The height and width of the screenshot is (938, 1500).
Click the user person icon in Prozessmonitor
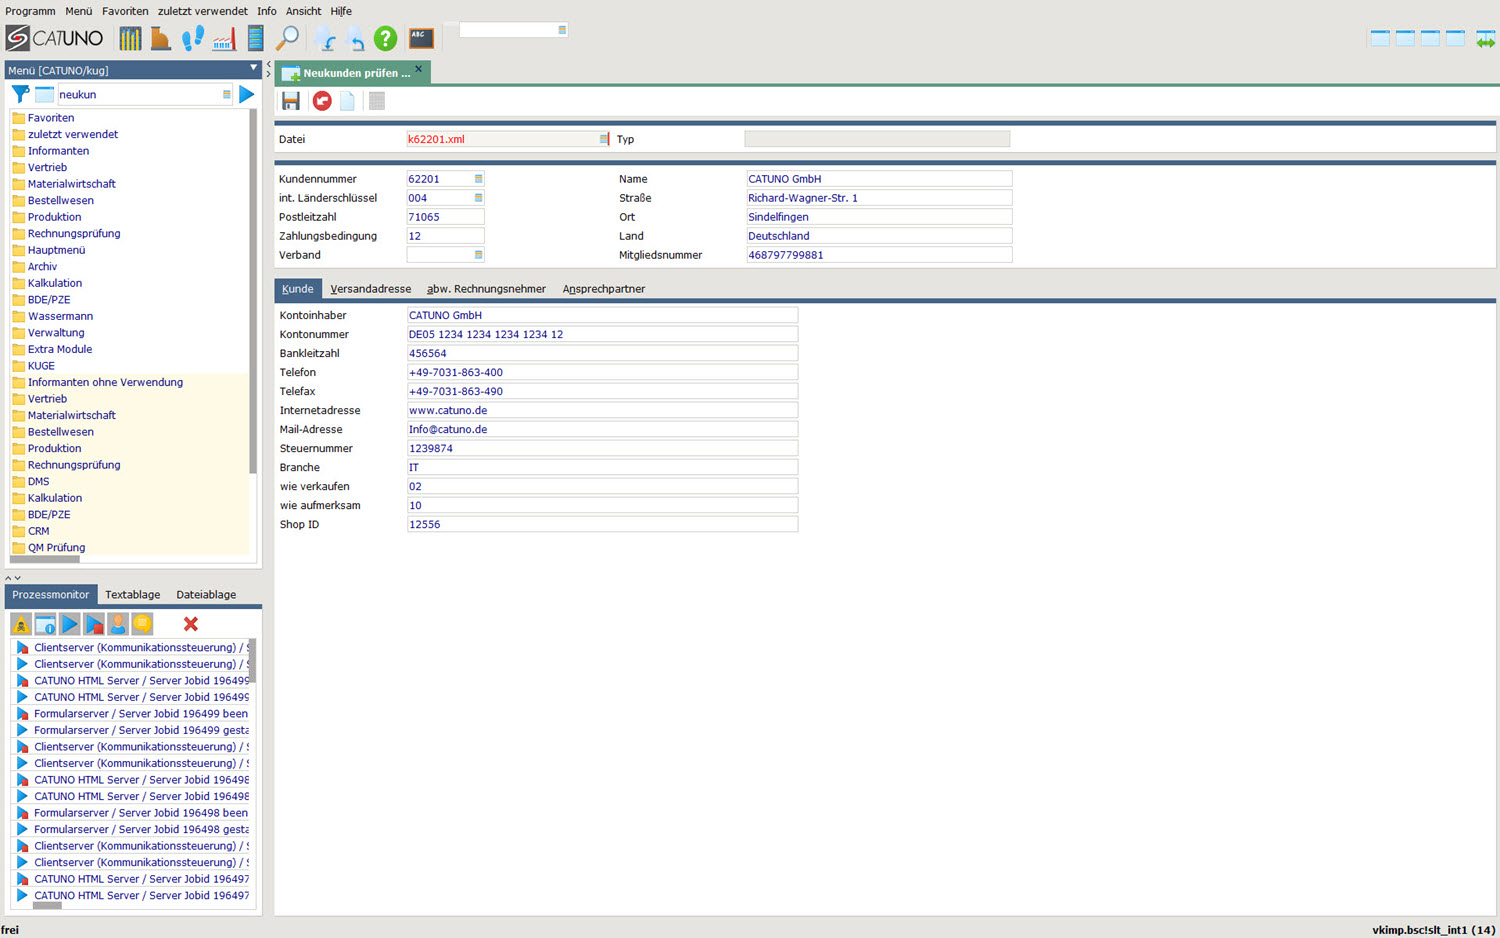click(118, 624)
